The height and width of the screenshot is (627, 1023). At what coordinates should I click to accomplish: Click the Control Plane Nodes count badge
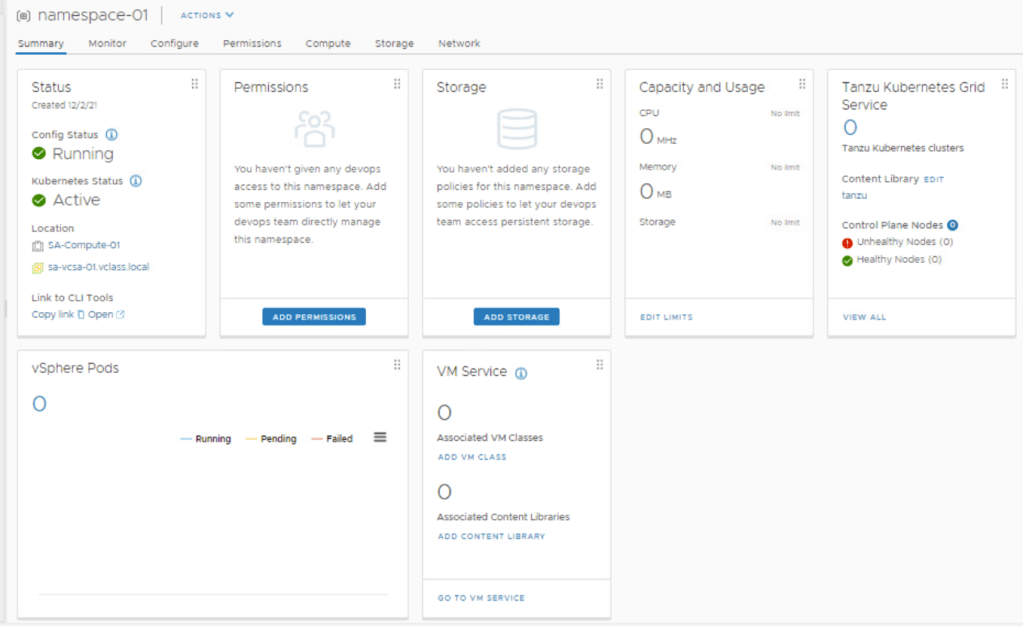coord(953,225)
